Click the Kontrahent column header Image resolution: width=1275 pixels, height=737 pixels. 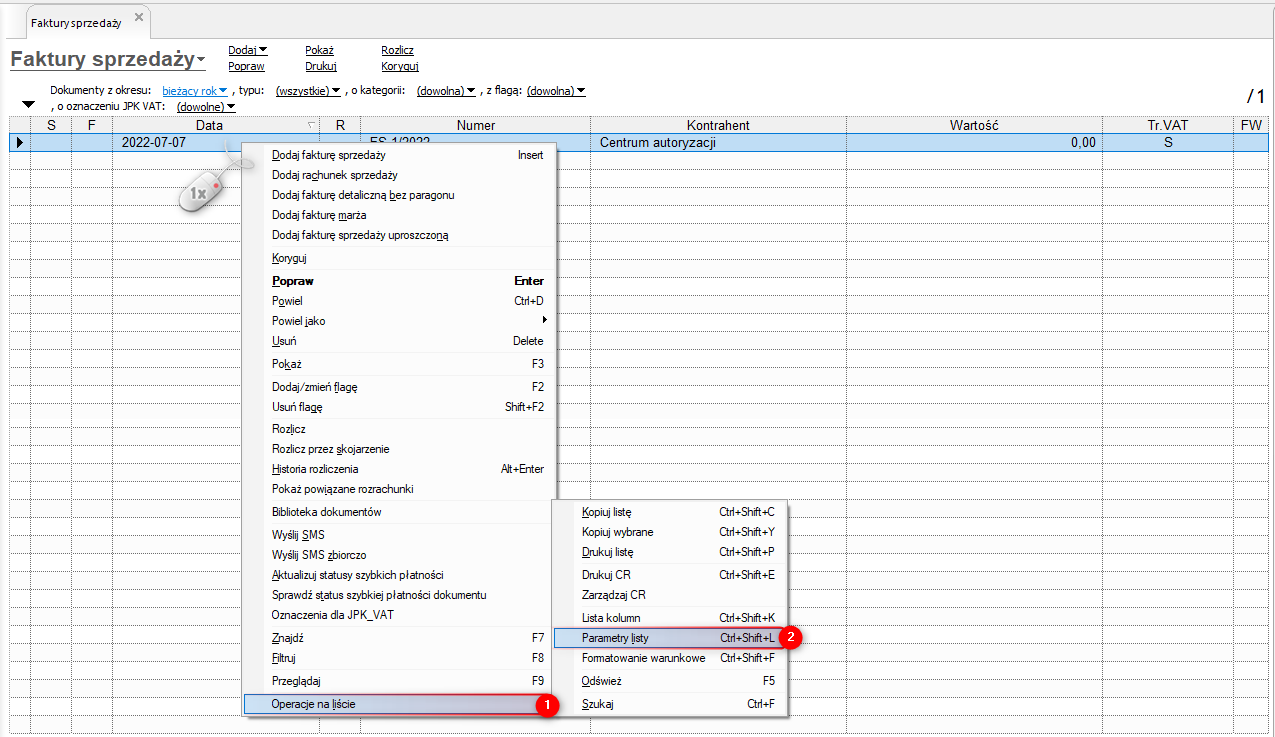coord(718,125)
